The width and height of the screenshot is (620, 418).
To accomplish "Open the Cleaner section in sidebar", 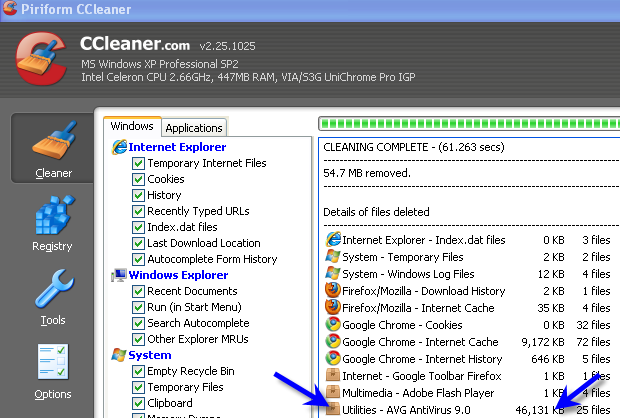I will tap(53, 149).
